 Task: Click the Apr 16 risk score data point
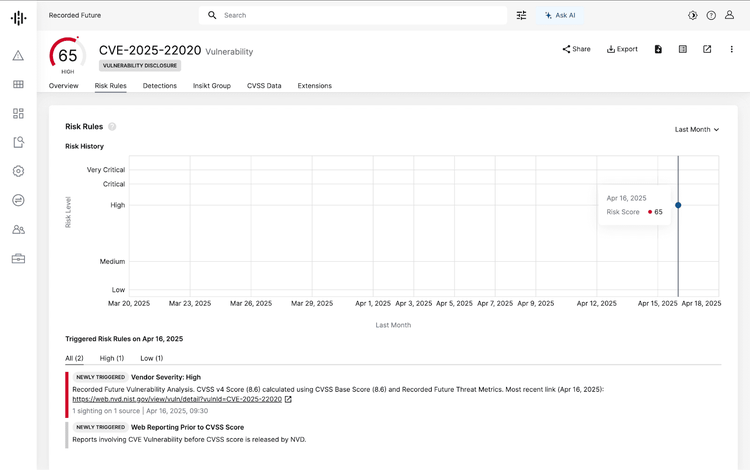pos(678,205)
